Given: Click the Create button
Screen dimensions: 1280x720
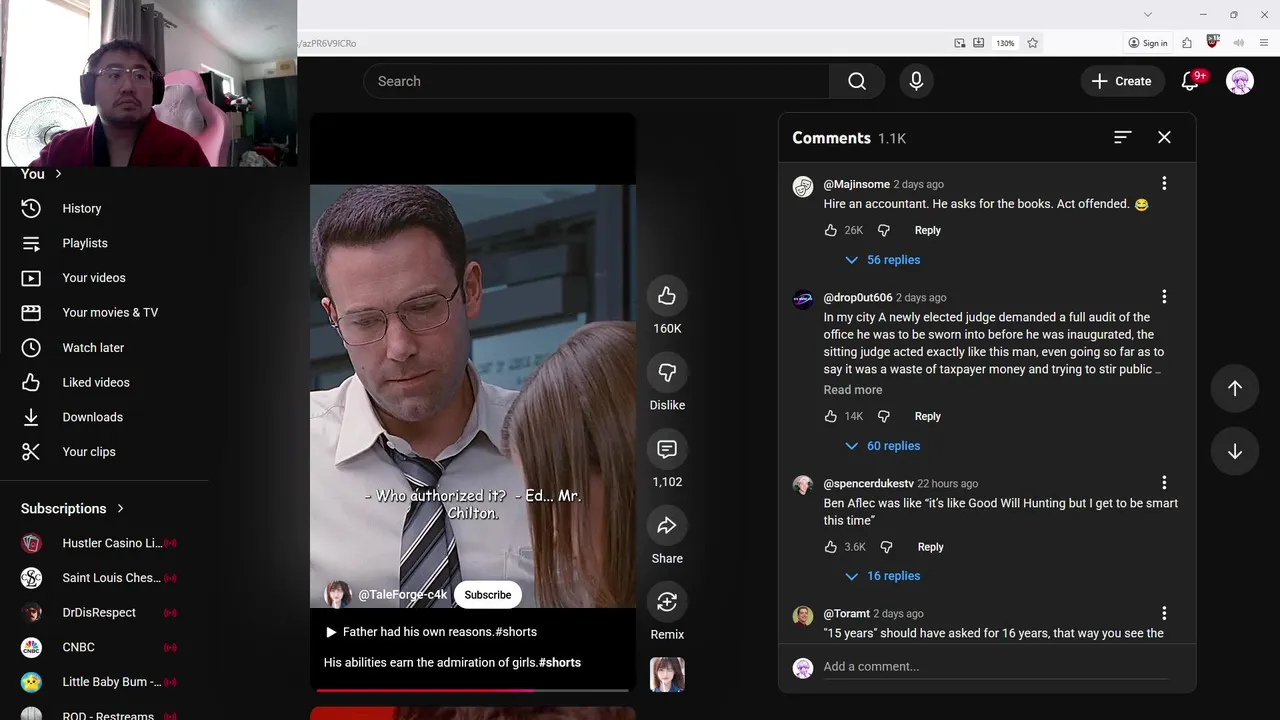Looking at the screenshot, I should click(x=1122, y=81).
